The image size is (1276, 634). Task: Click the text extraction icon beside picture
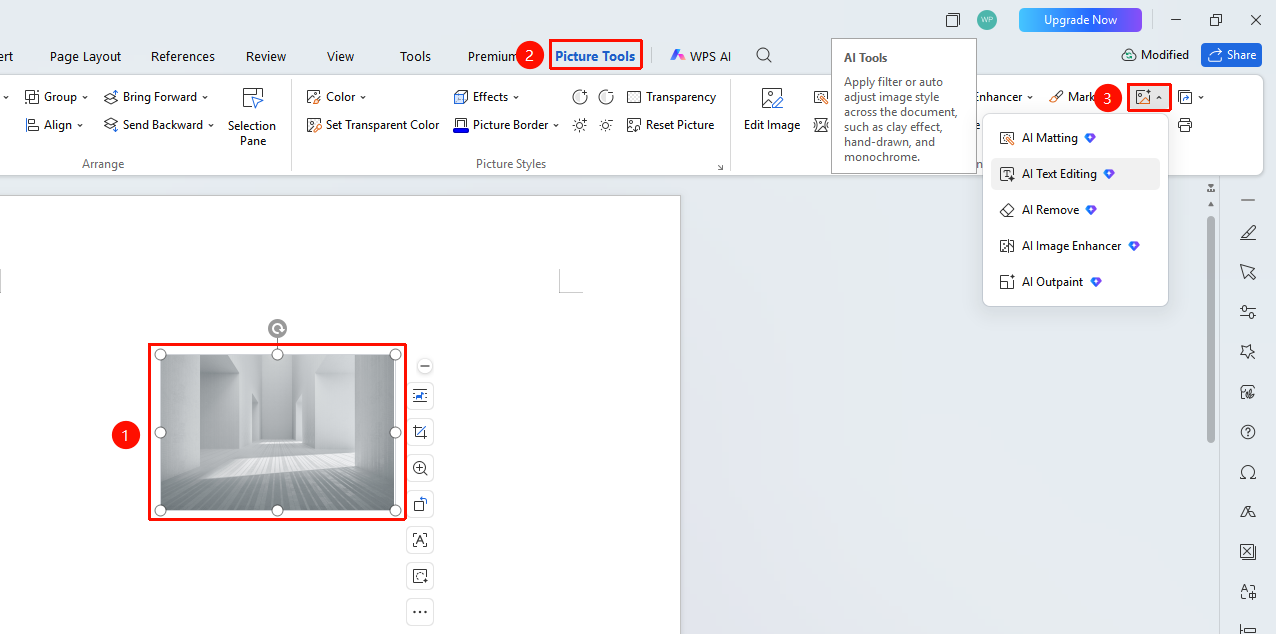pos(420,540)
